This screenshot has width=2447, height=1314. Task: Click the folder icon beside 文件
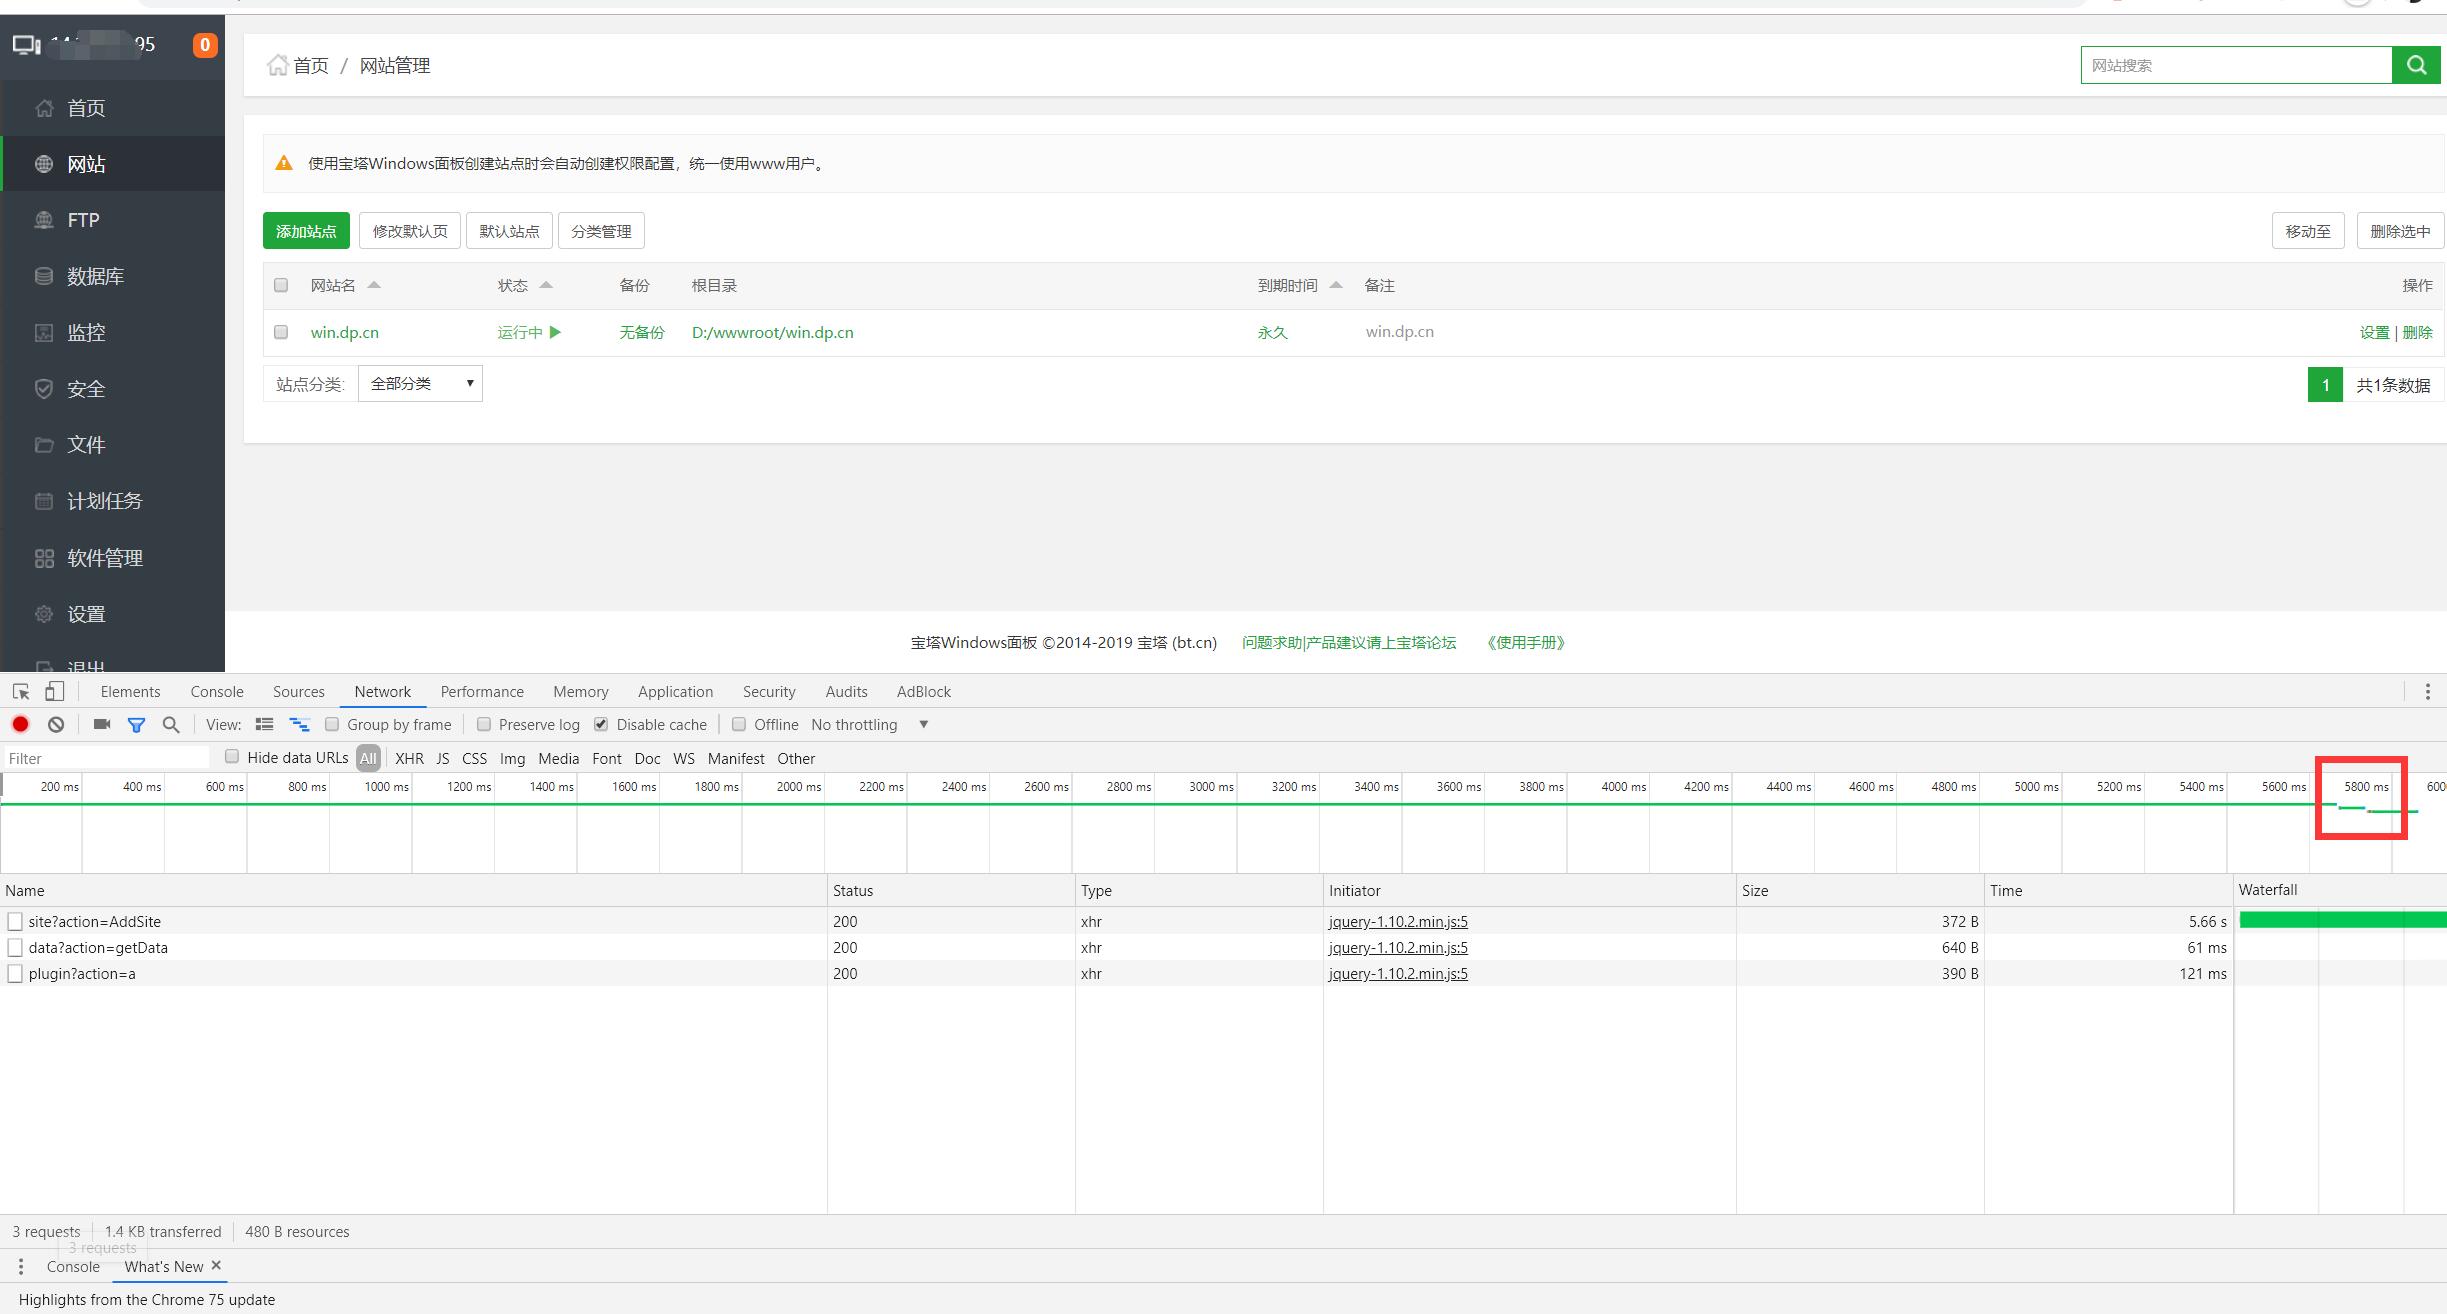44,445
